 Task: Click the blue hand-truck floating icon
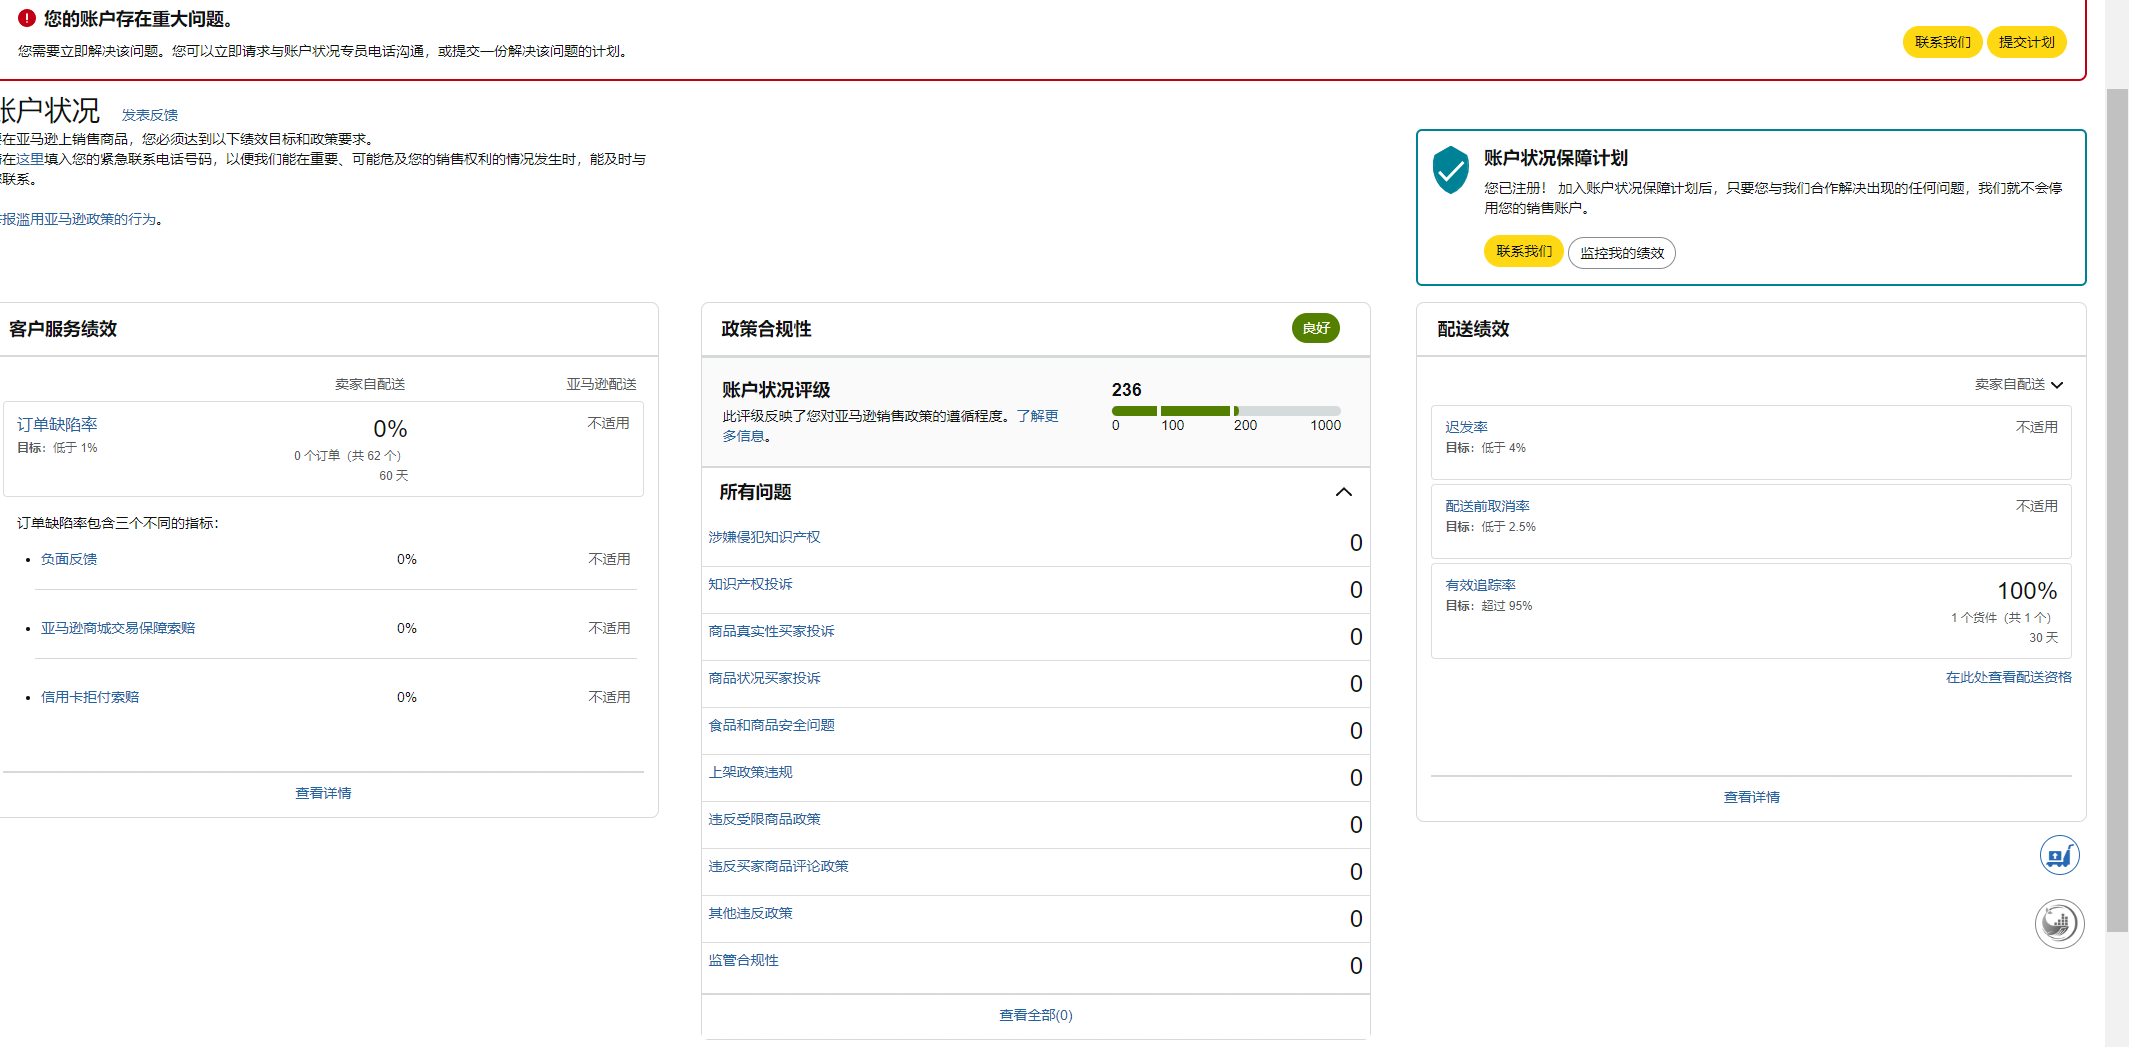tap(2059, 856)
